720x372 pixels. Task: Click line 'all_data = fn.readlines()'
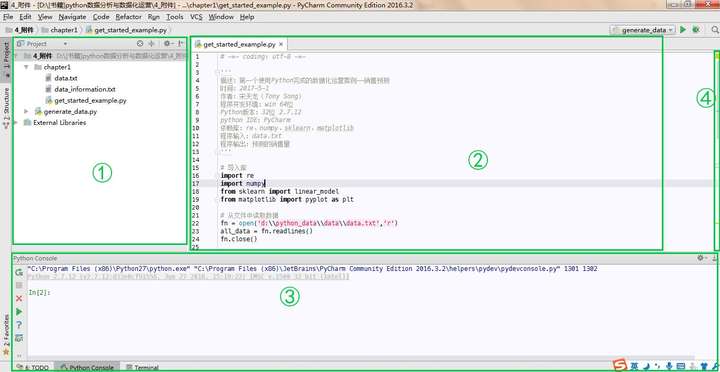click(266, 231)
